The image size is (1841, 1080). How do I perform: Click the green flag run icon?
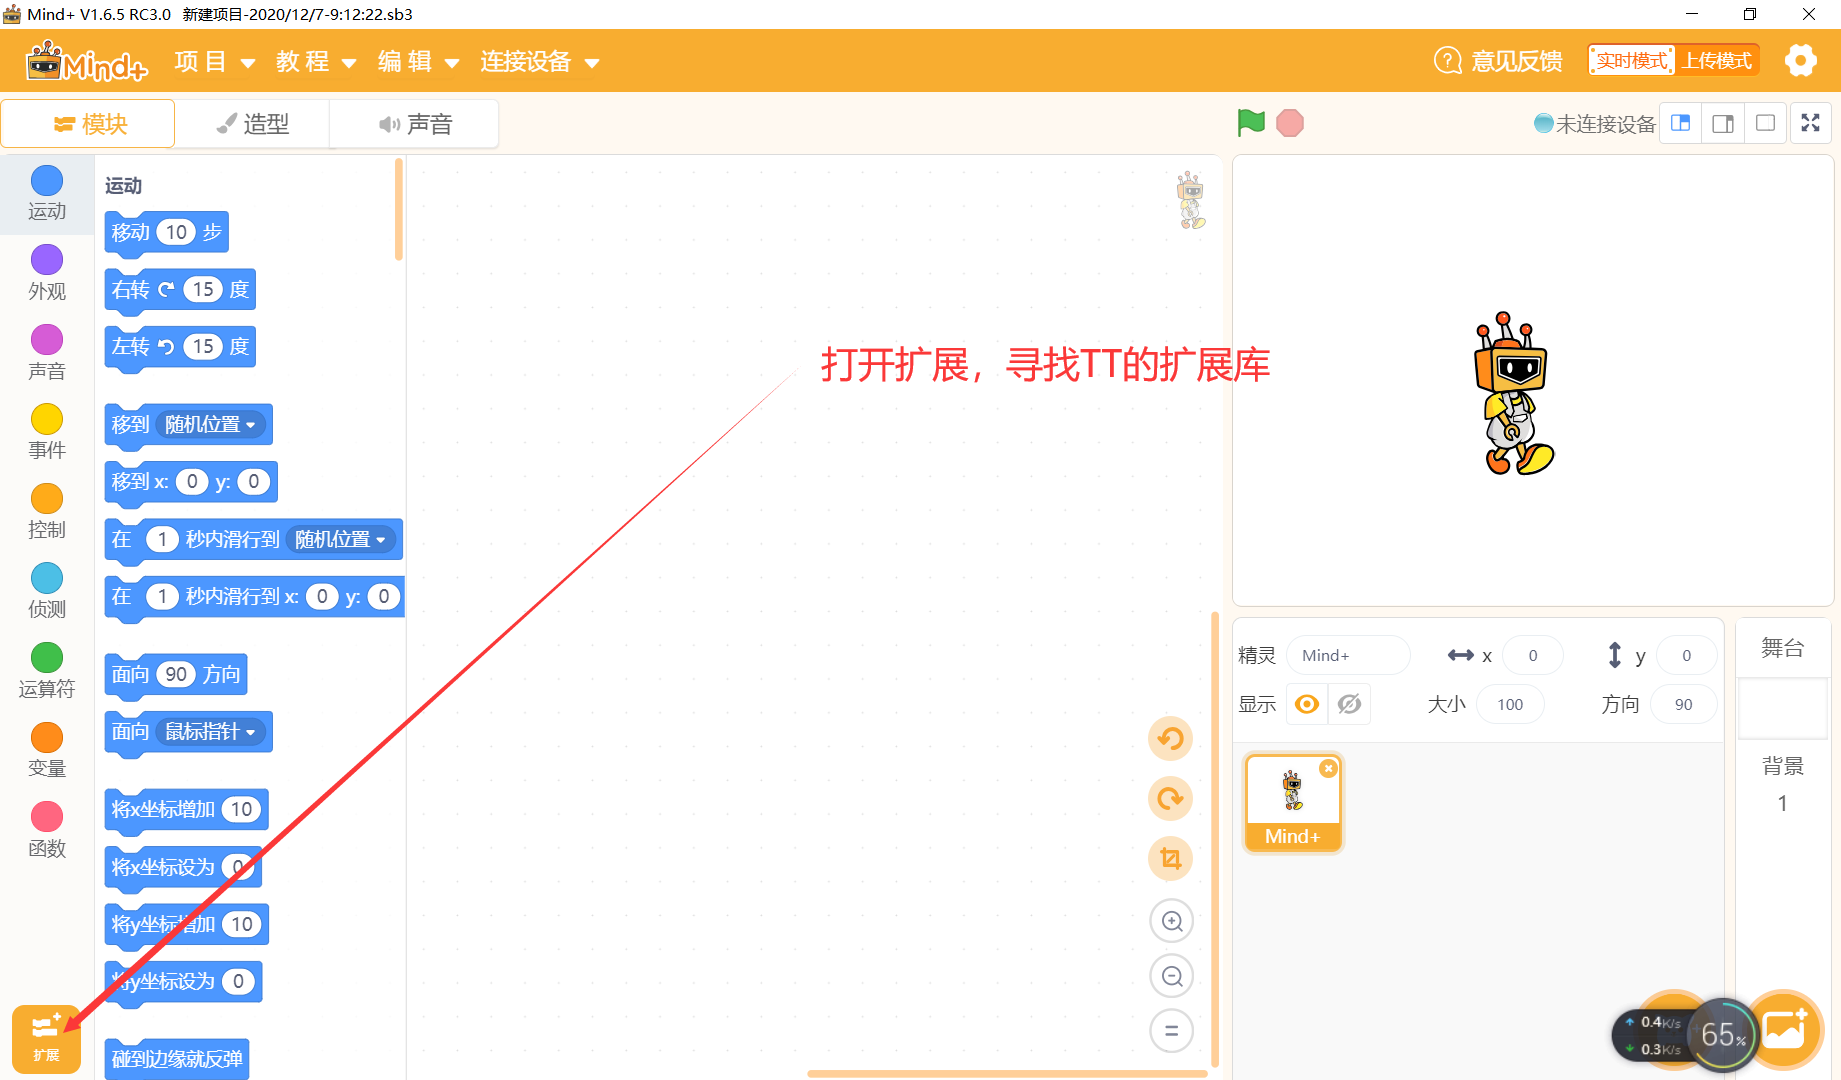(x=1251, y=123)
